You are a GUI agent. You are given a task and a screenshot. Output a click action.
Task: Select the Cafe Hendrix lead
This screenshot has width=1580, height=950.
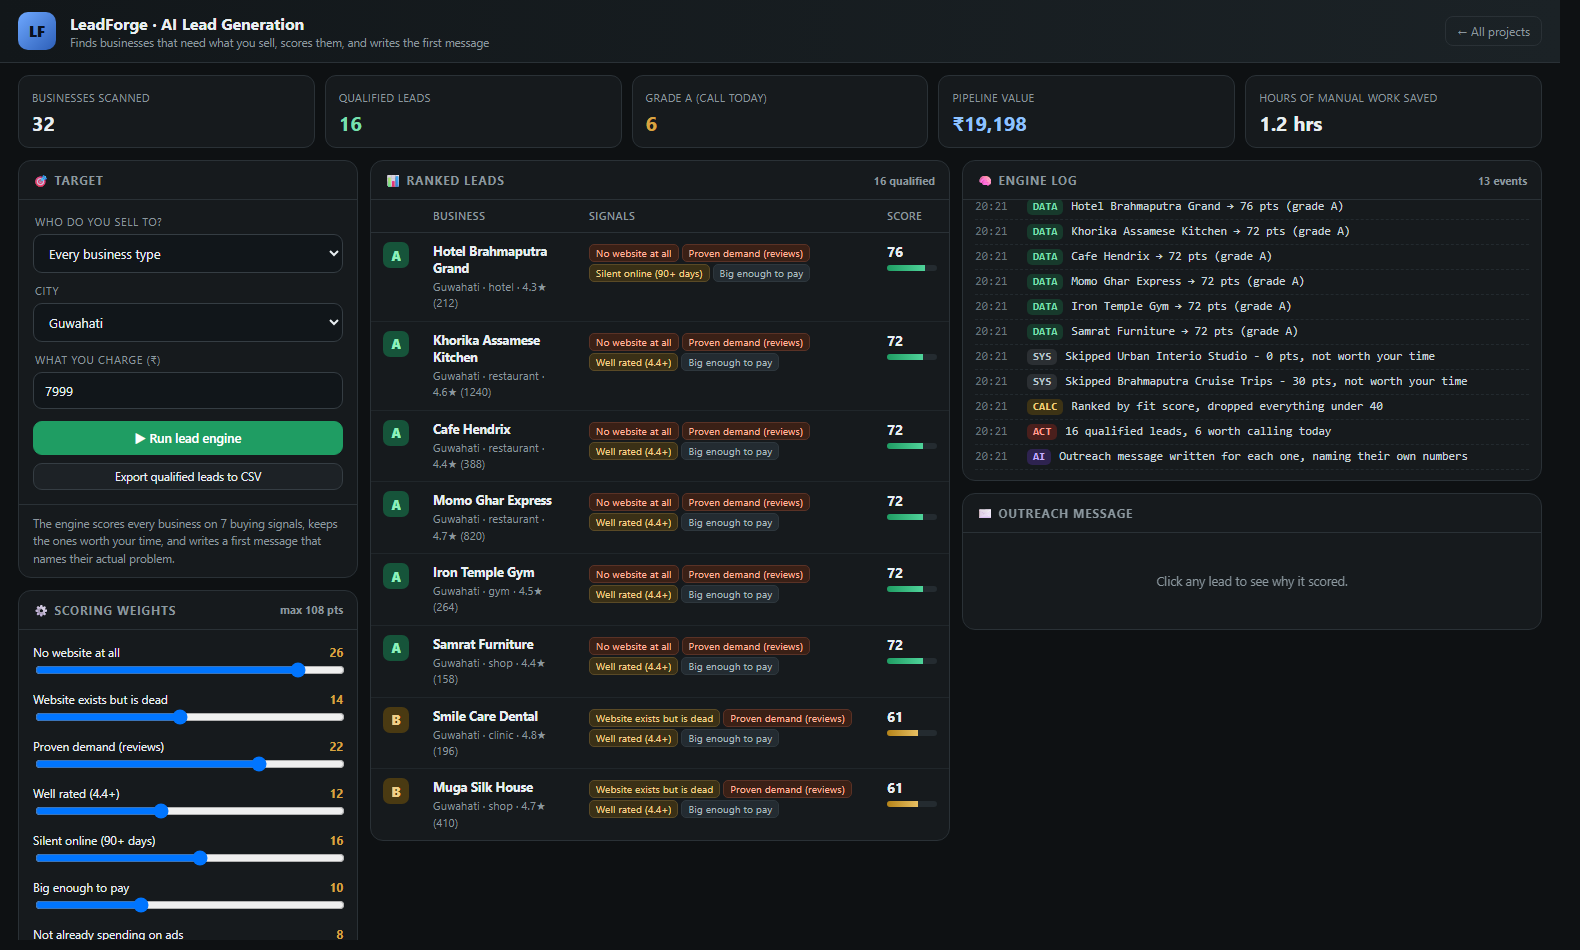point(660,446)
